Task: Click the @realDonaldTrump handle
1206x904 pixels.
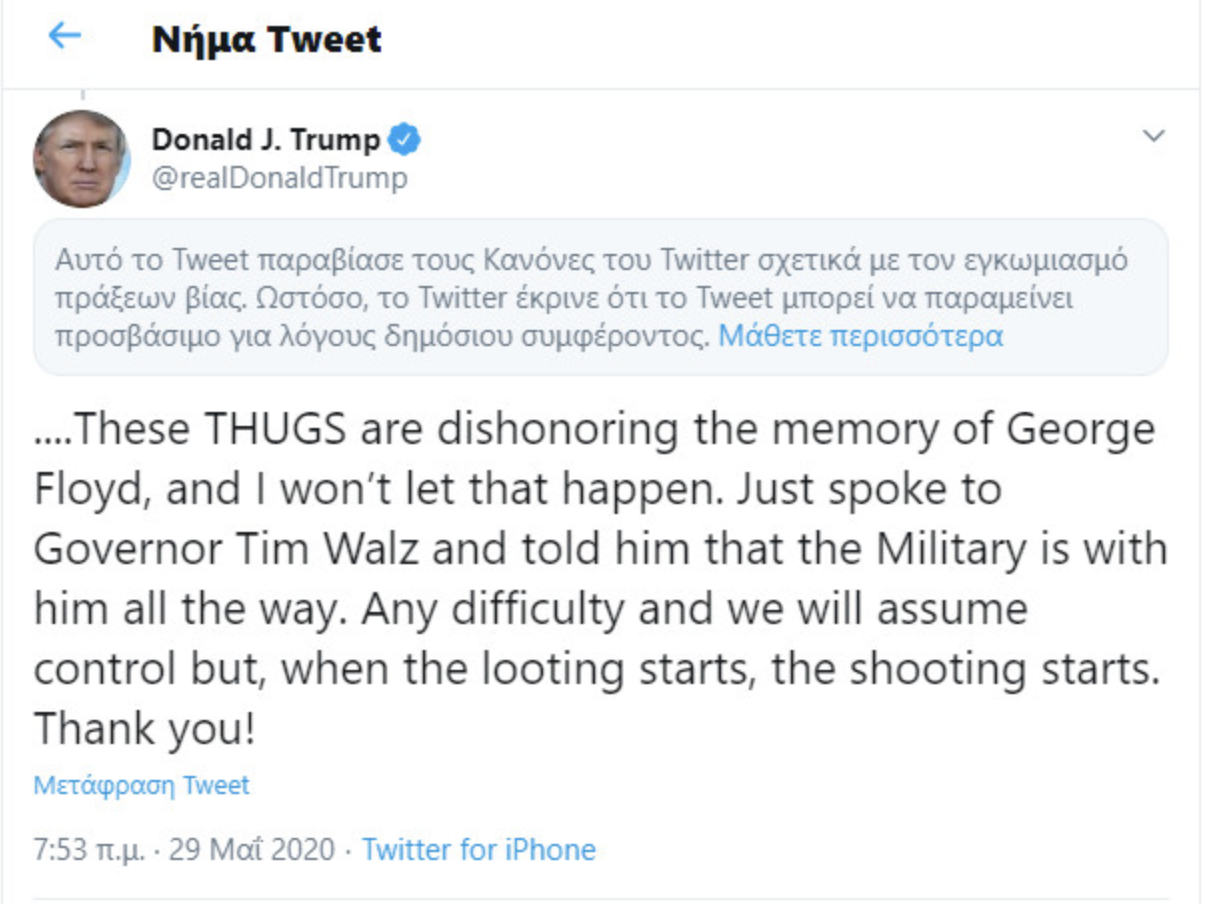Action: pyautogui.click(x=279, y=178)
